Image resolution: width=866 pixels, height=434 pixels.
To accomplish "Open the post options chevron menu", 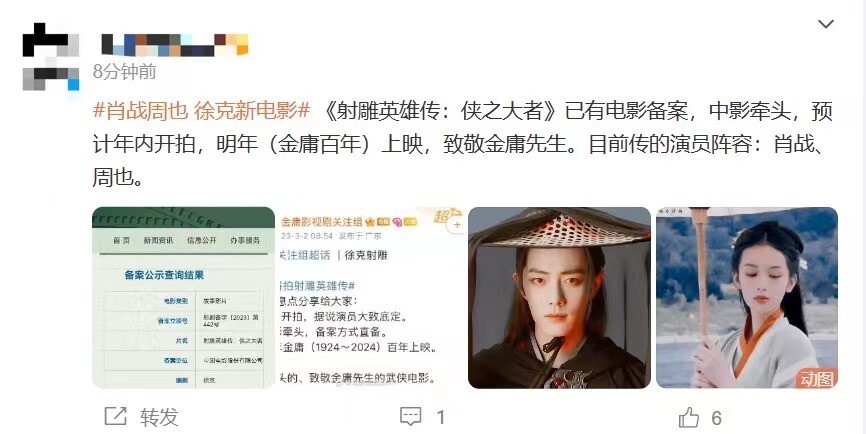I will pyautogui.click(x=826, y=24).
